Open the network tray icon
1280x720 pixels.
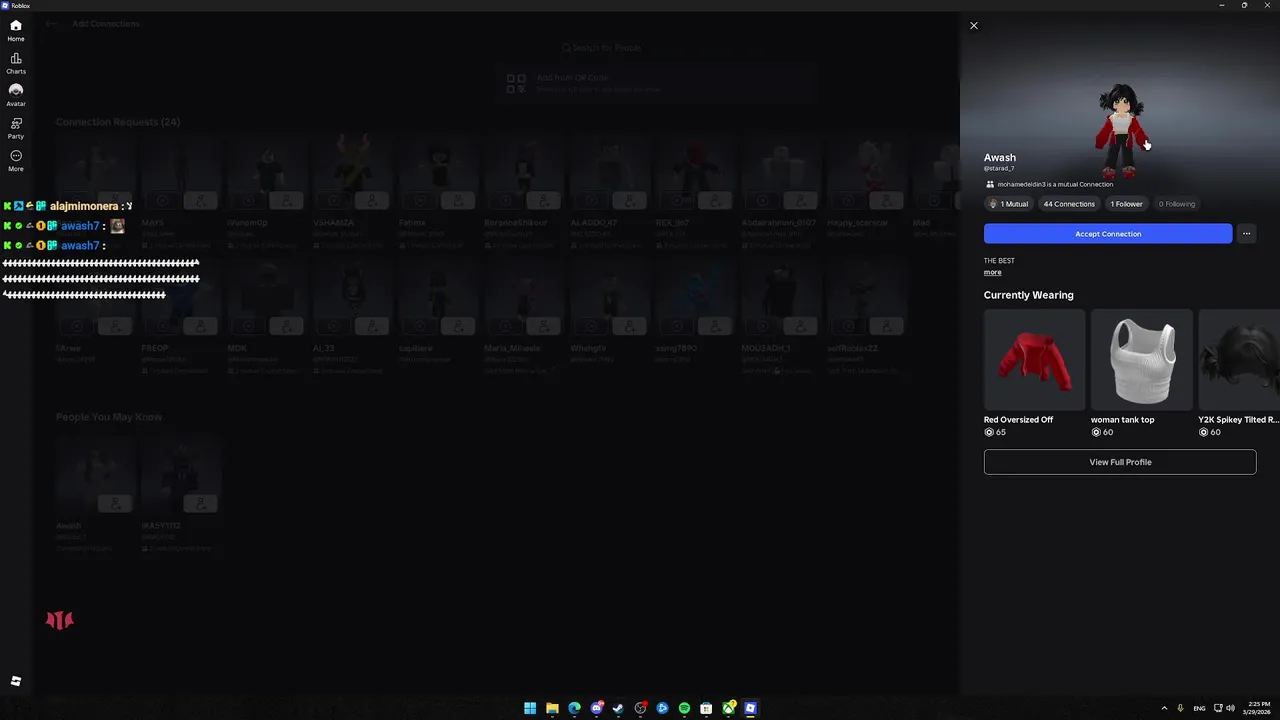1218,708
